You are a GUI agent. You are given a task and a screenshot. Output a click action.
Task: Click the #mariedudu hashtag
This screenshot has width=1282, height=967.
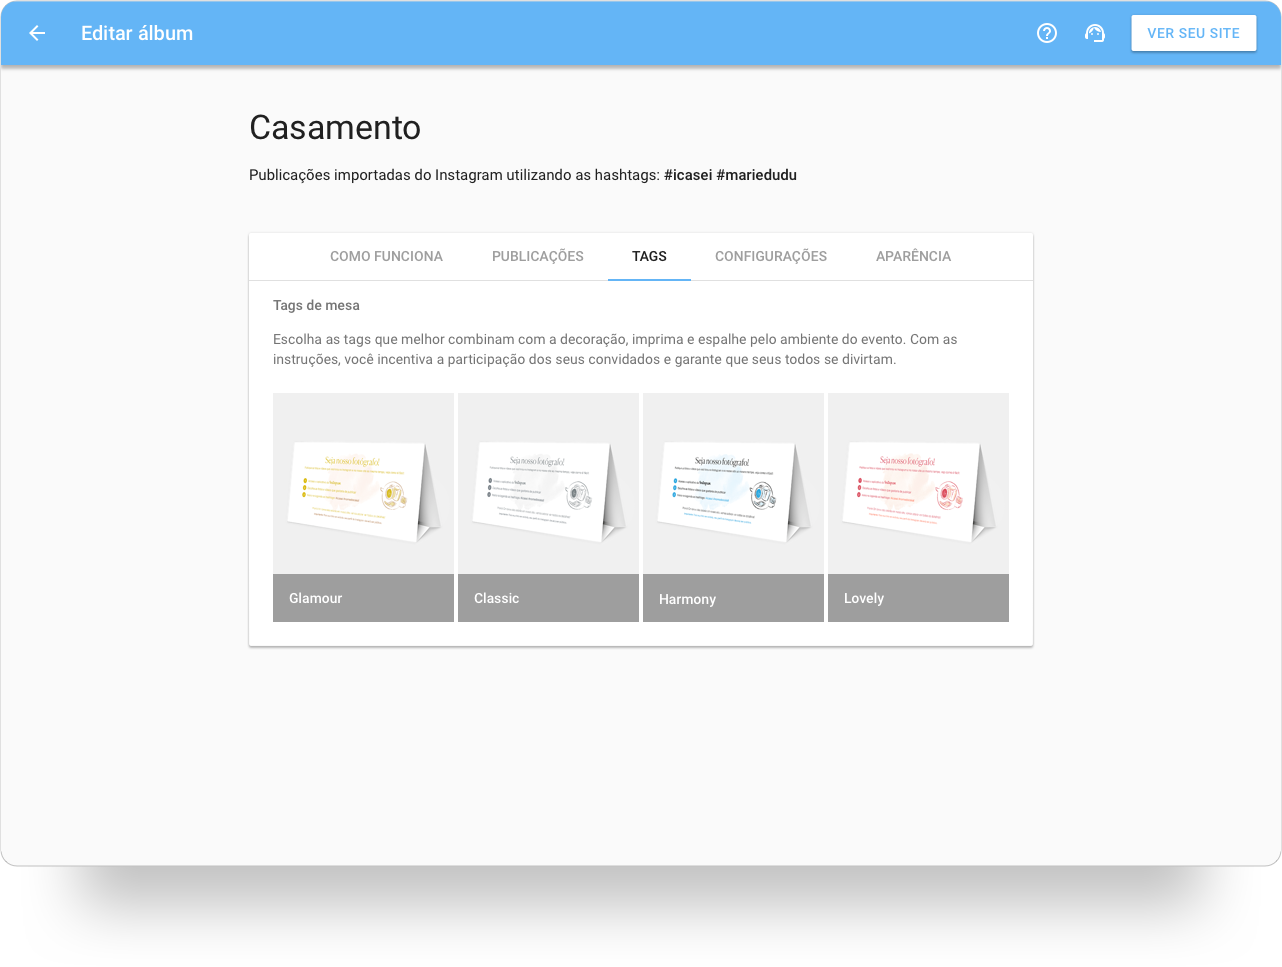click(756, 175)
